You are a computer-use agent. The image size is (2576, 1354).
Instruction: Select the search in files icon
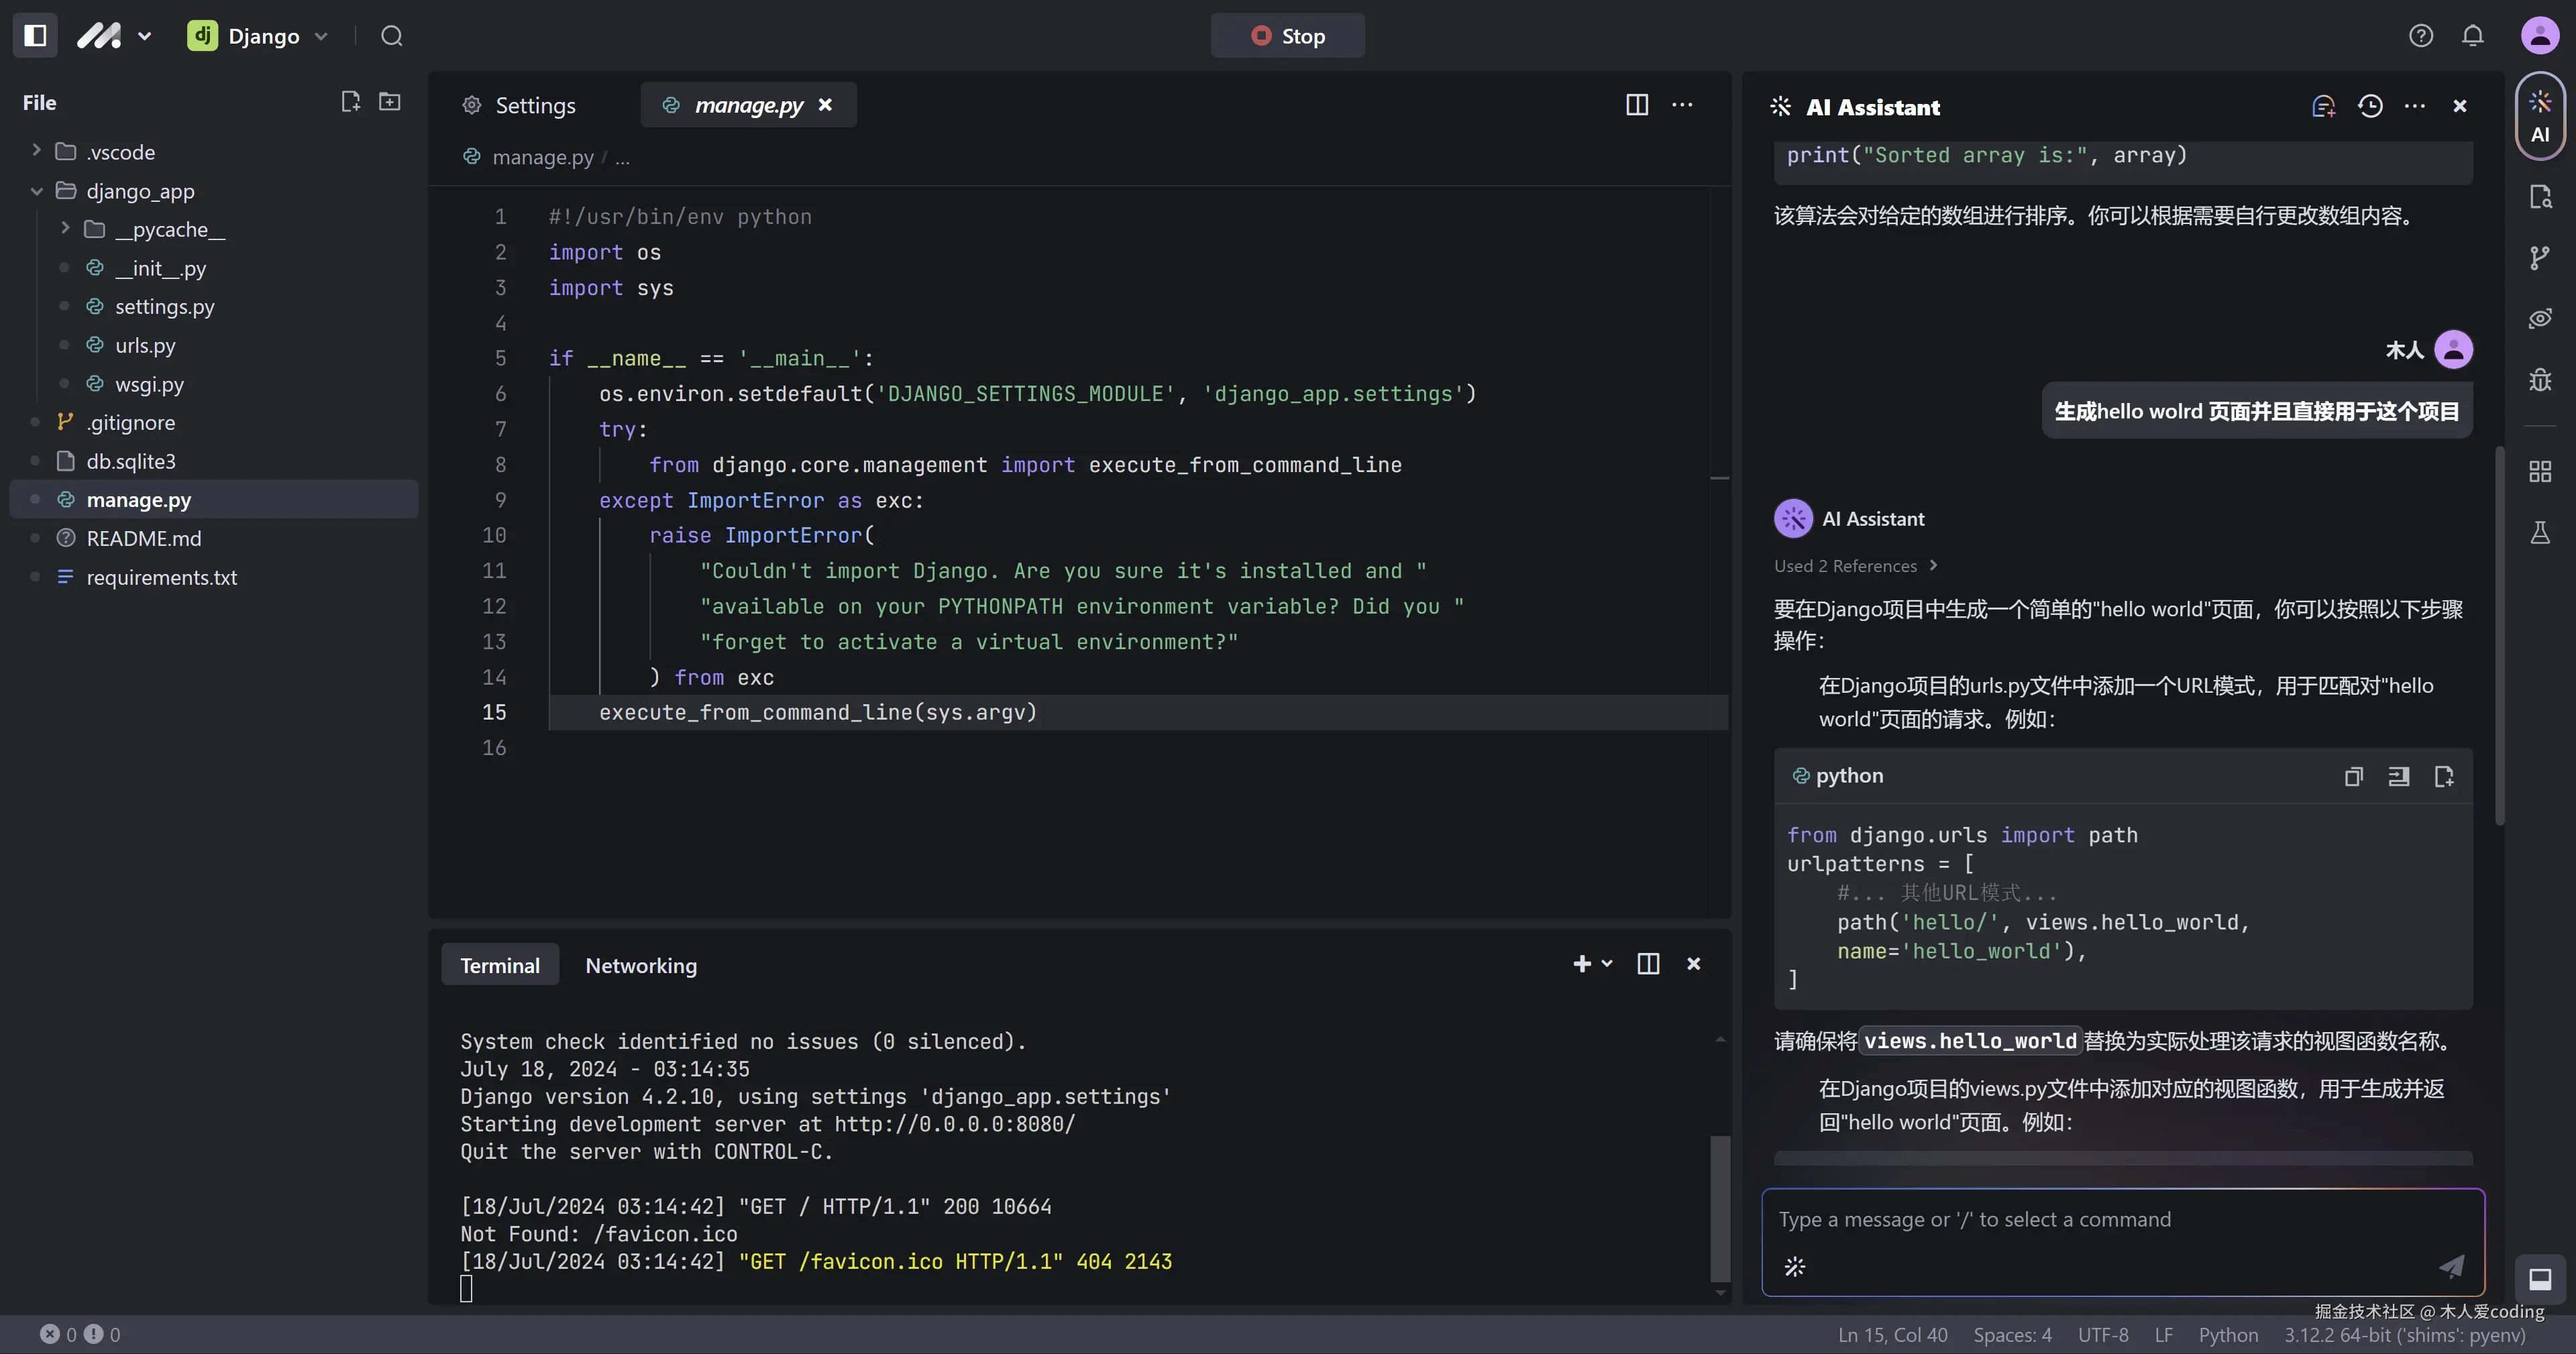[2541, 197]
